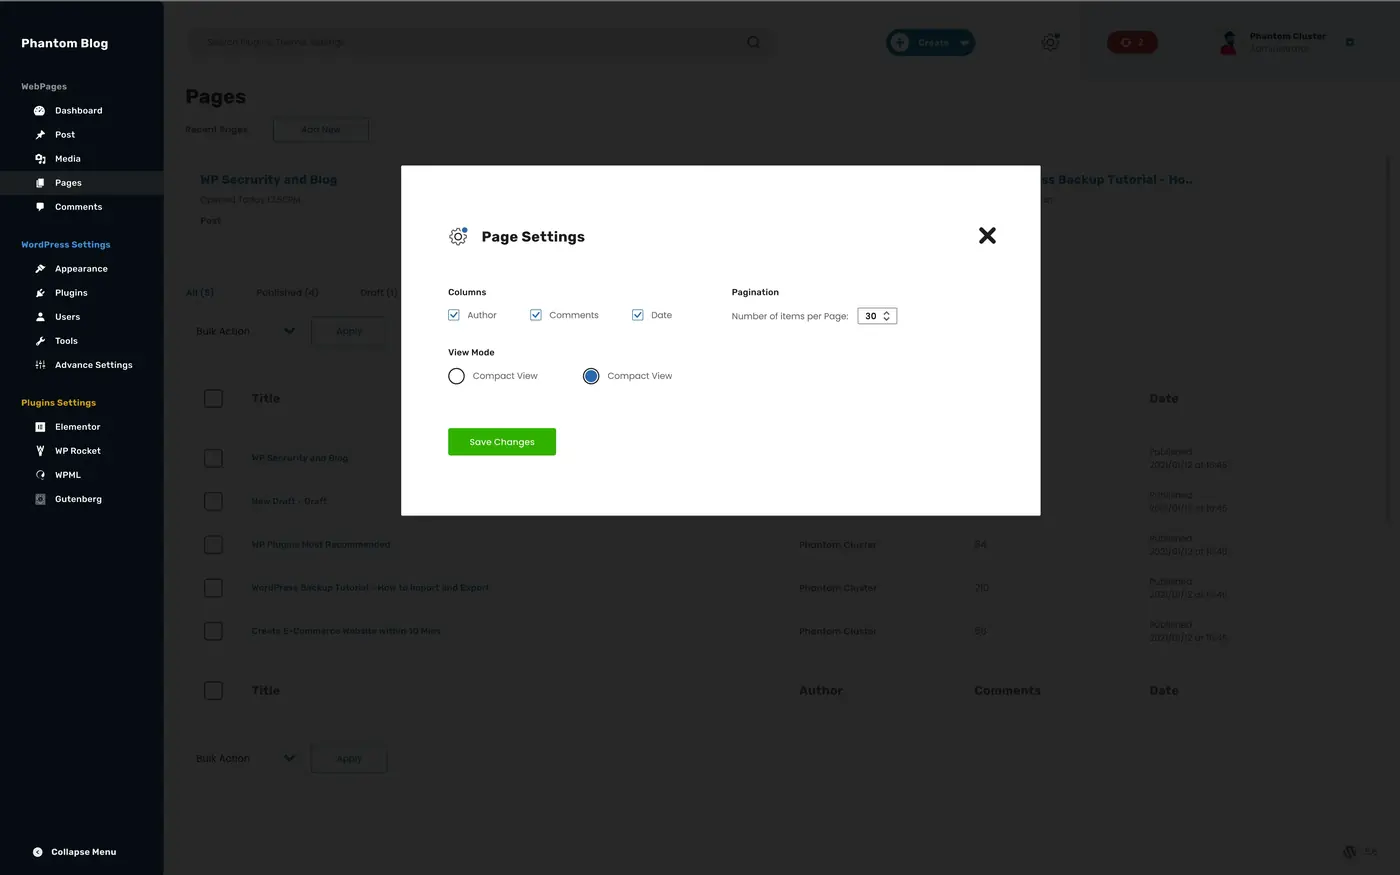Click Save Changes button
1400x875 pixels.
coord(502,442)
